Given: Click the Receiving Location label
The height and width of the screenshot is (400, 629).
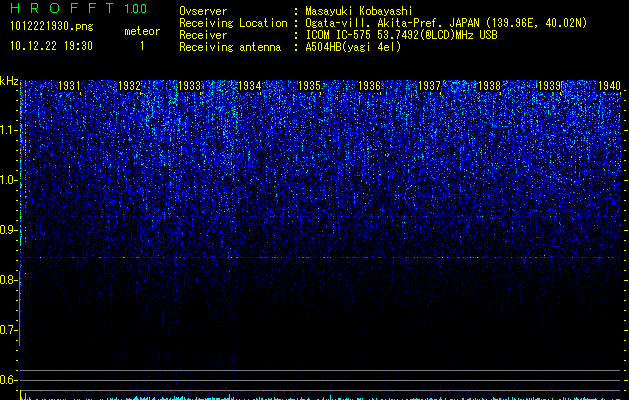Looking at the screenshot, I should (x=233, y=23).
